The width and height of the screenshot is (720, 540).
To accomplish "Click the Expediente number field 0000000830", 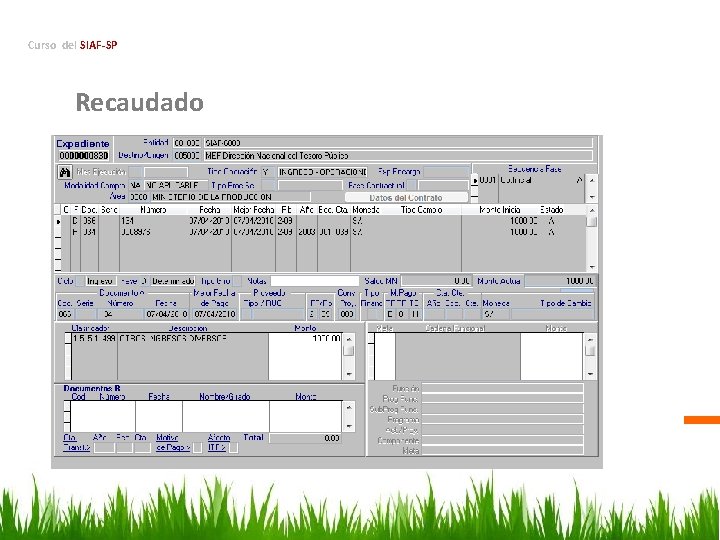I will 84,156.
